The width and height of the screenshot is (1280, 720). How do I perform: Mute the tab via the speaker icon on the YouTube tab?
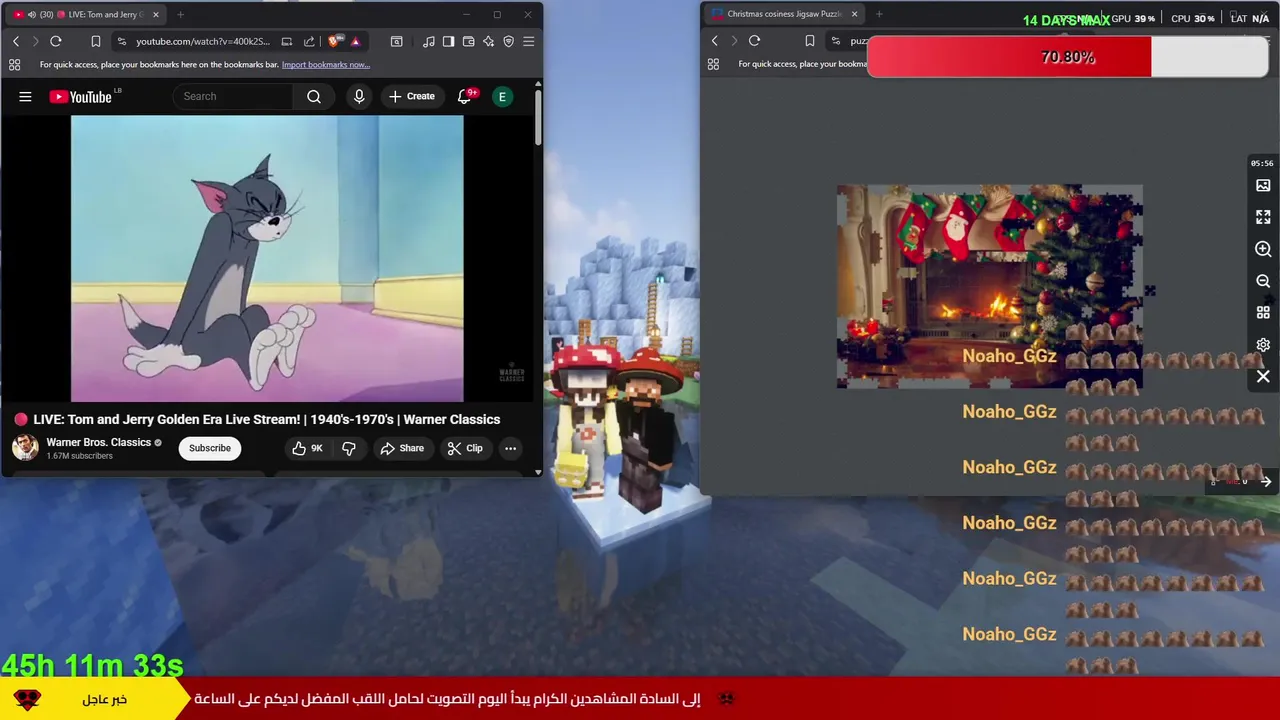(x=32, y=15)
